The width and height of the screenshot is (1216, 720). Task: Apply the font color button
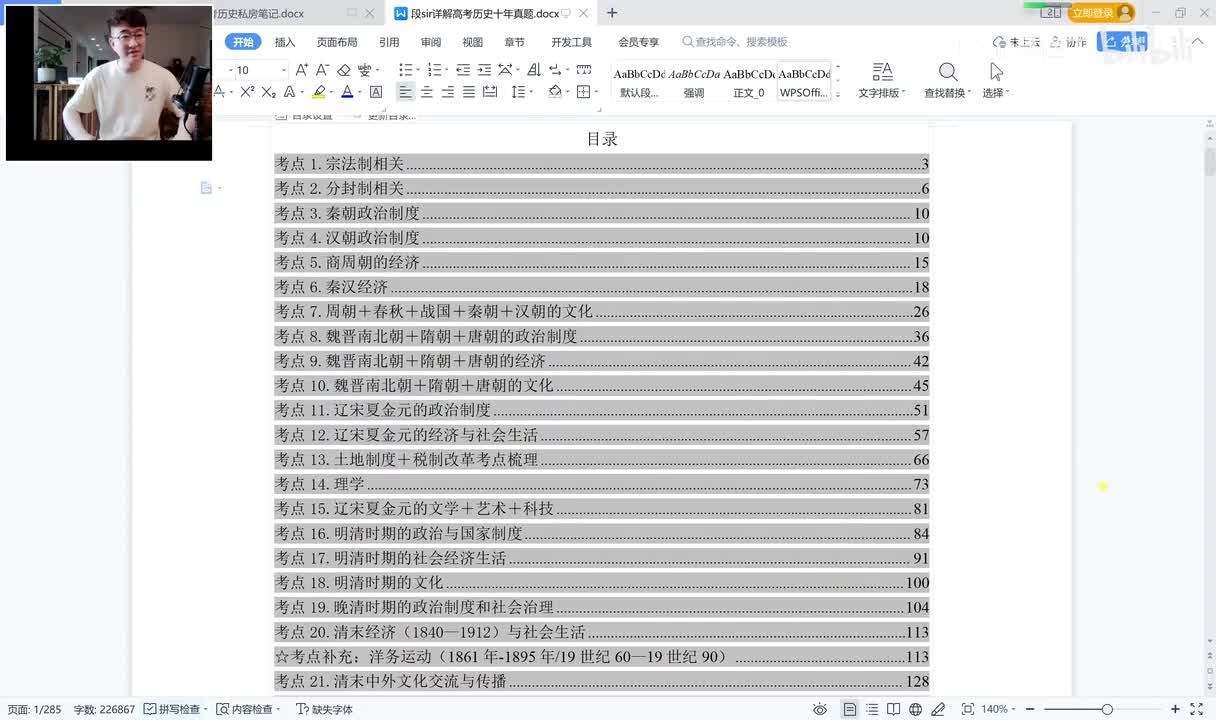click(347, 92)
